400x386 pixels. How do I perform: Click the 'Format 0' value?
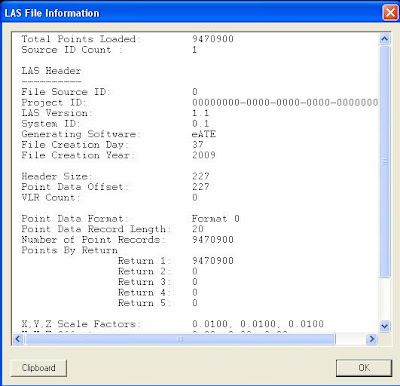216,218
